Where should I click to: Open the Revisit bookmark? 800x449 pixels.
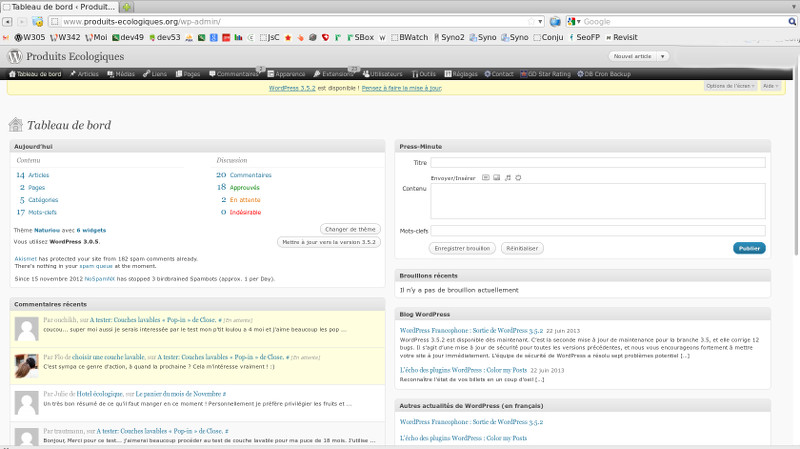coord(621,37)
